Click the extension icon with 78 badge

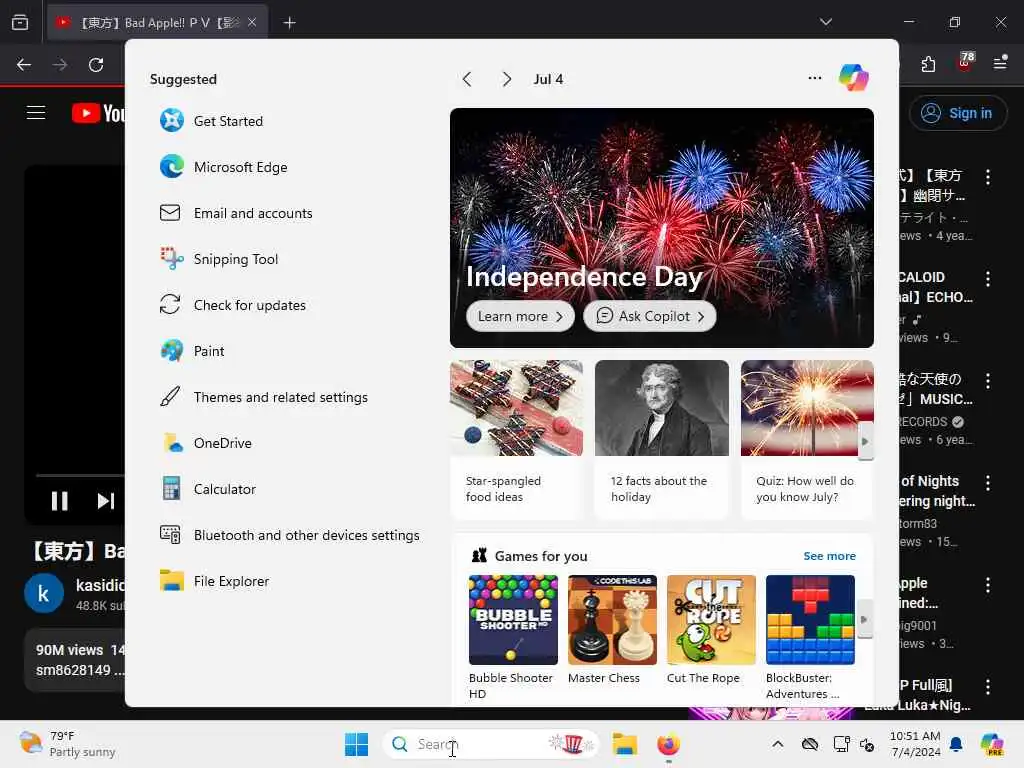coord(965,62)
